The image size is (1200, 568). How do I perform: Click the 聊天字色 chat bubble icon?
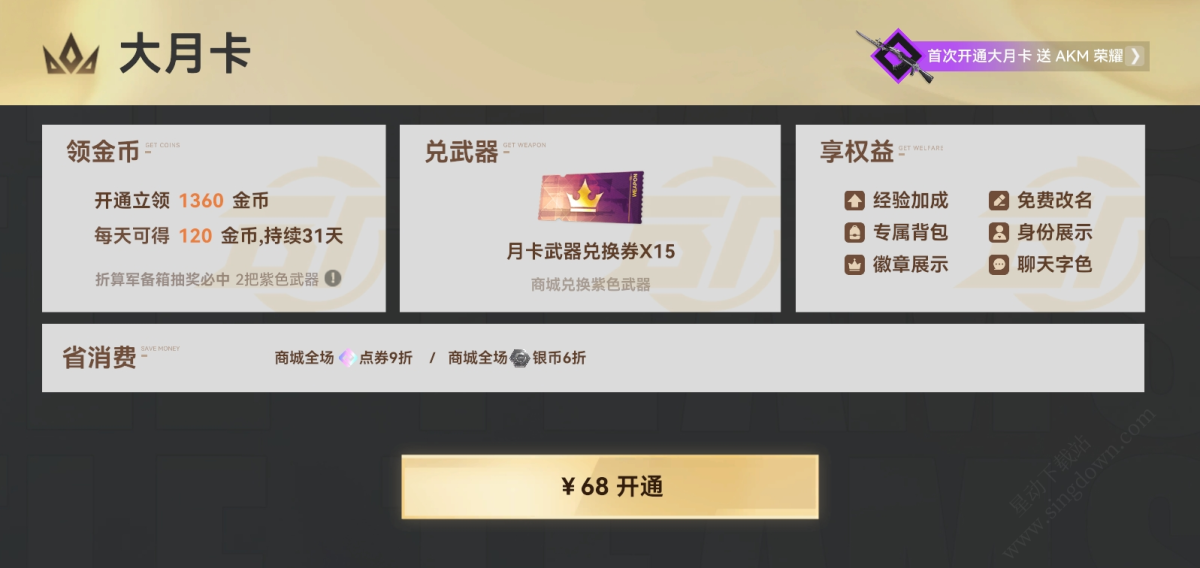998,265
